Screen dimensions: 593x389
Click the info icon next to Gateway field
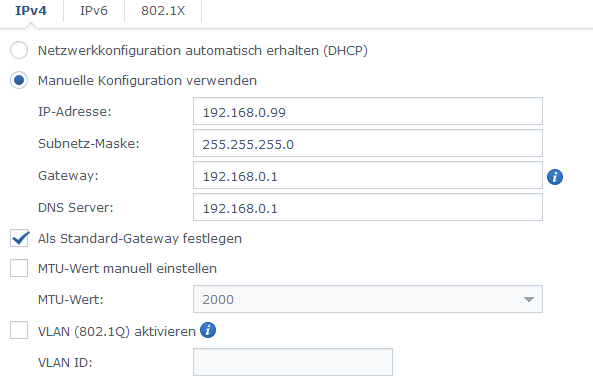pyautogui.click(x=555, y=177)
